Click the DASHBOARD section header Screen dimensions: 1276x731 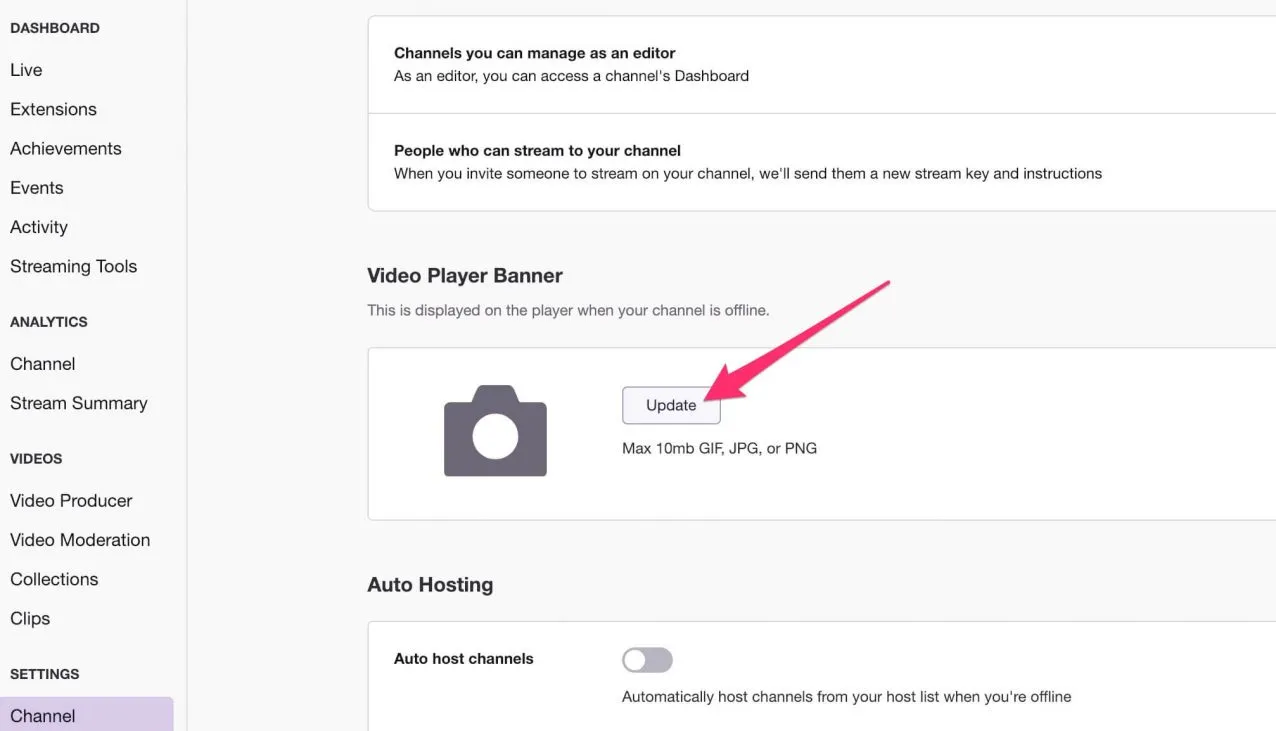click(x=55, y=28)
